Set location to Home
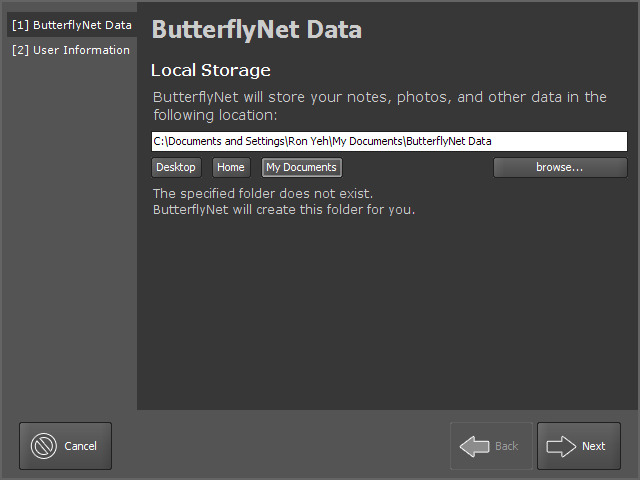Image resolution: width=640 pixels, height=480 pixels. [231, 167]
